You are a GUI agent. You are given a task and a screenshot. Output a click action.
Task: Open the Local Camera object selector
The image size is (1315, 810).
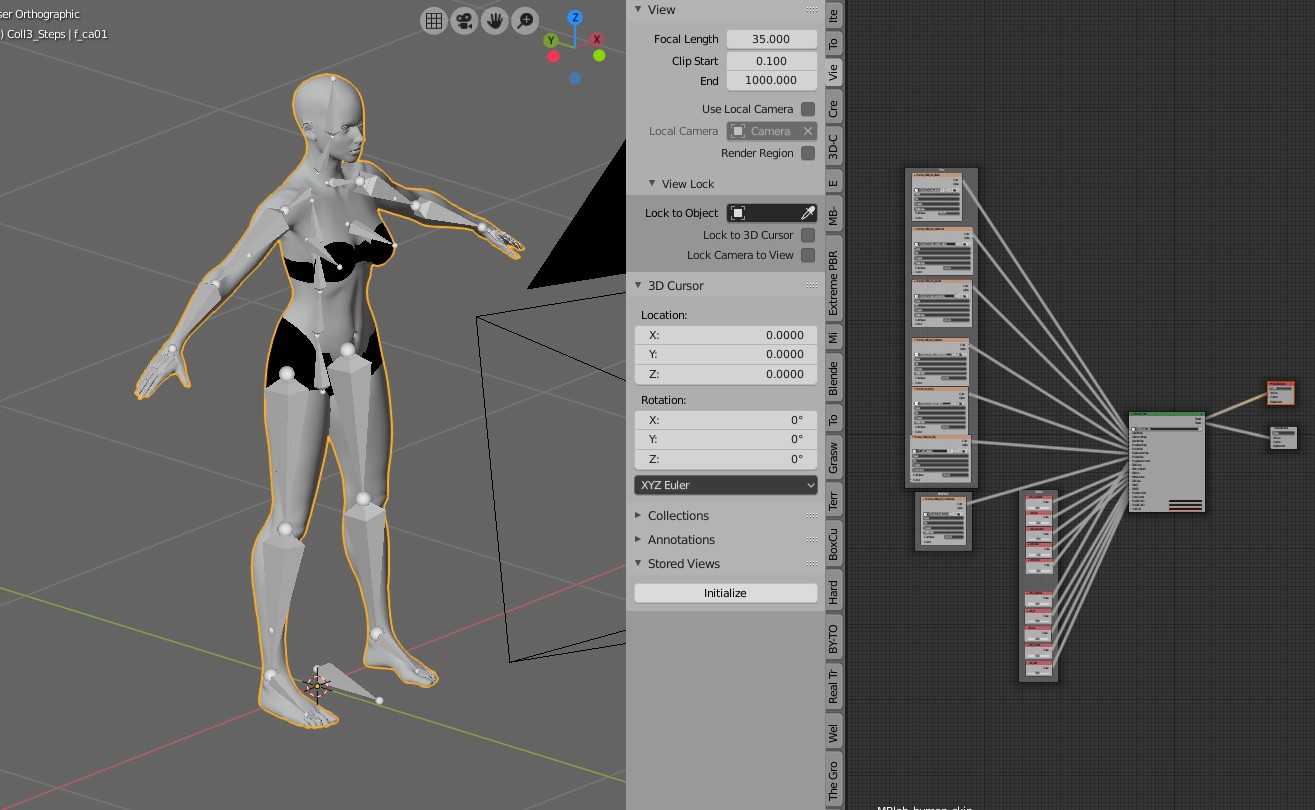(x=772, y=131)
